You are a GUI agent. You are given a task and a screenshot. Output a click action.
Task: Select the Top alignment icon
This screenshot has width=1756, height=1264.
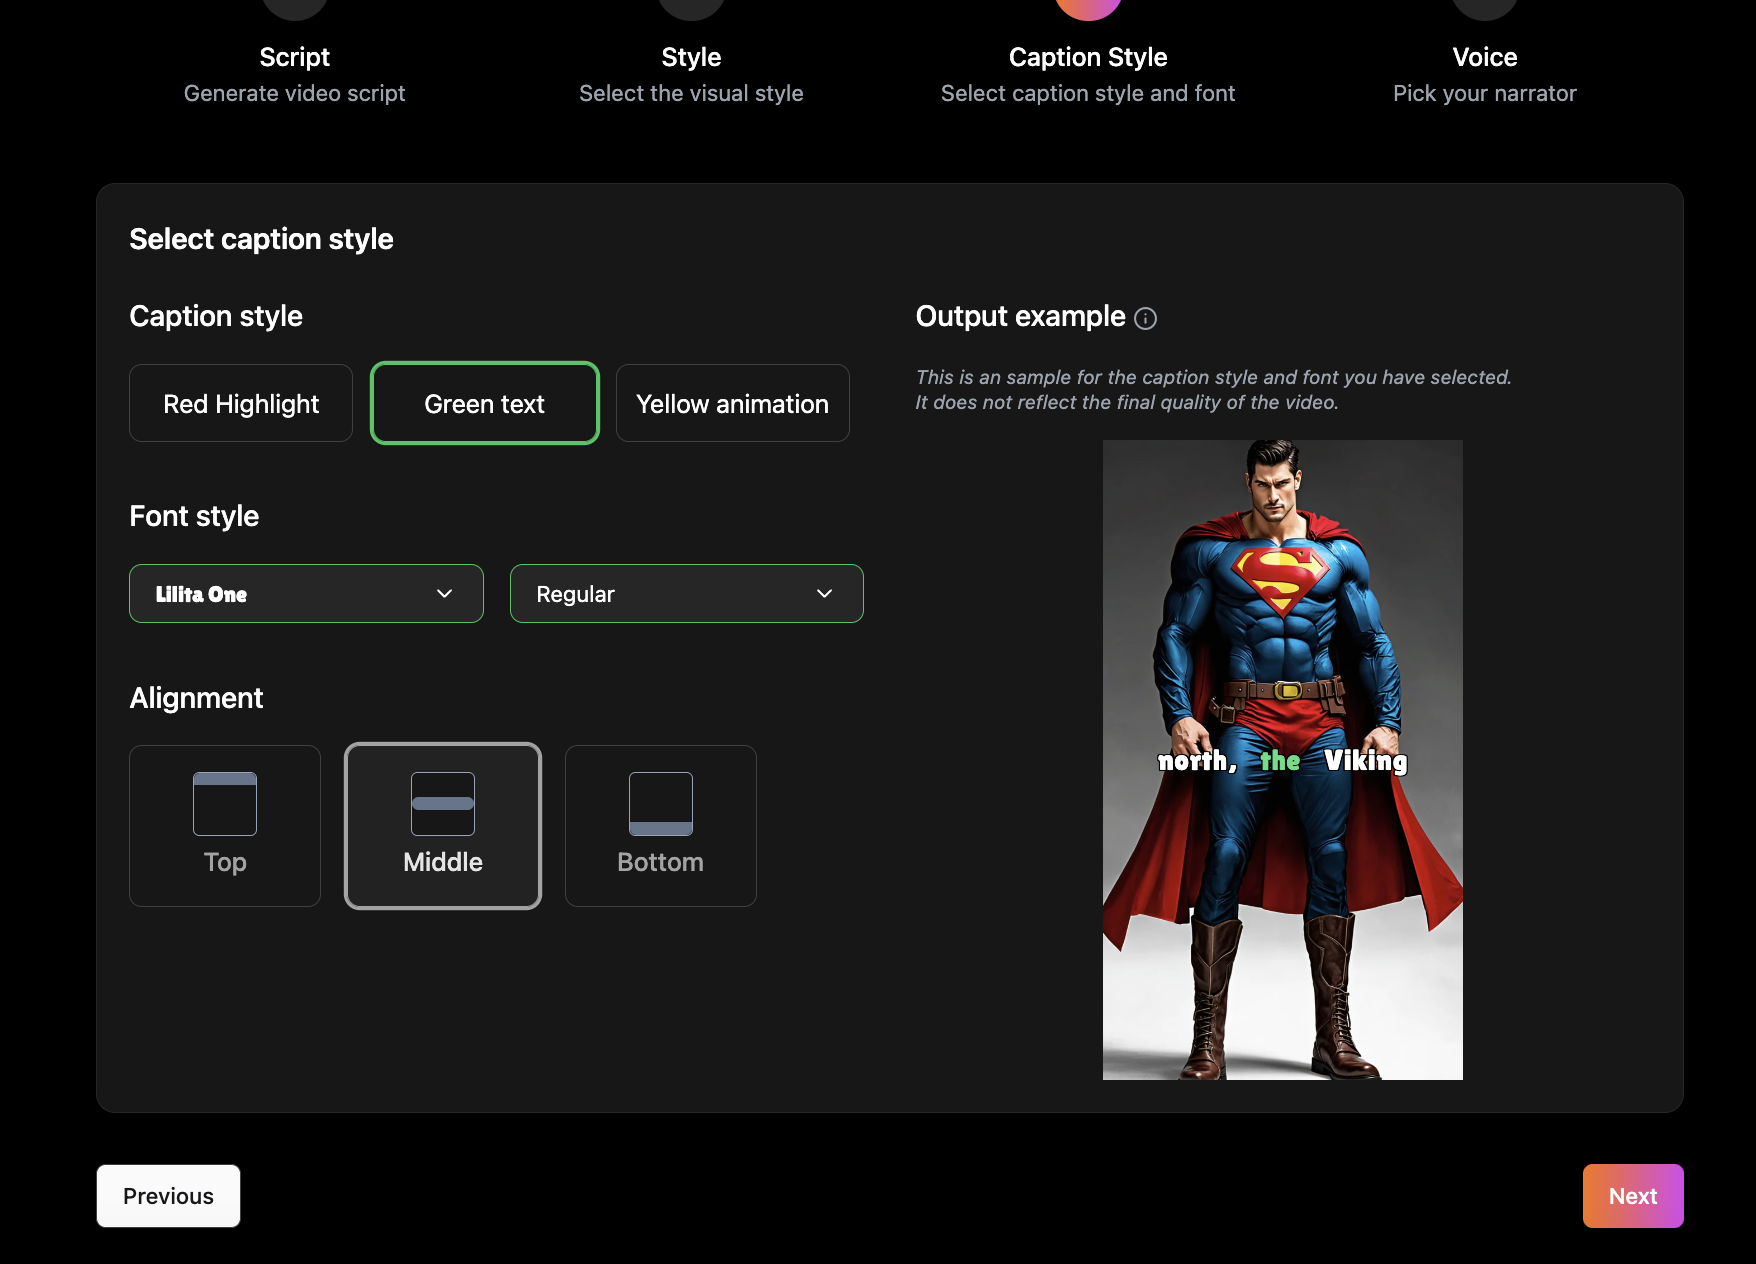225,804
